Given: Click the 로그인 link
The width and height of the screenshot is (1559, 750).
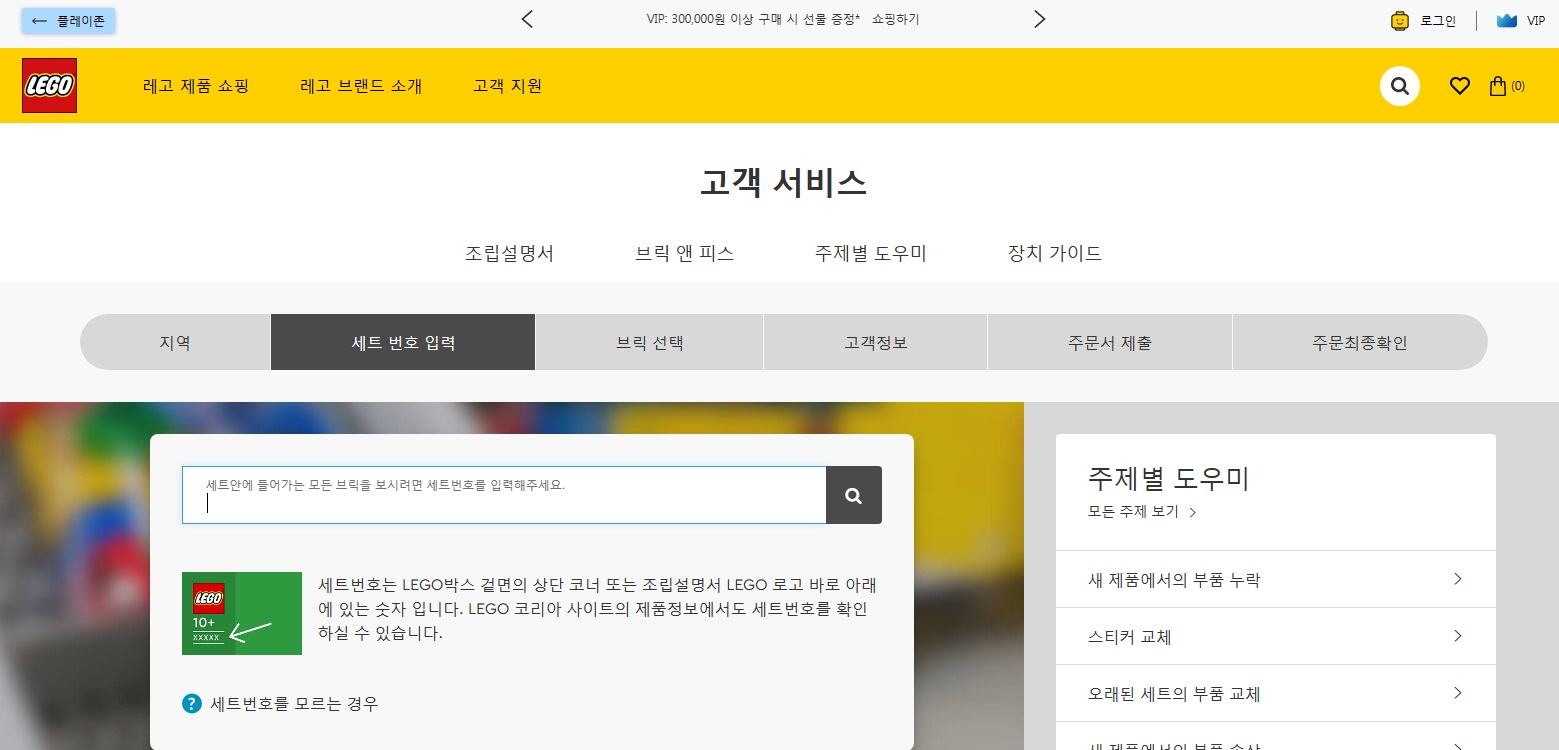Looking at the screenshot, I should point(1438,20).
